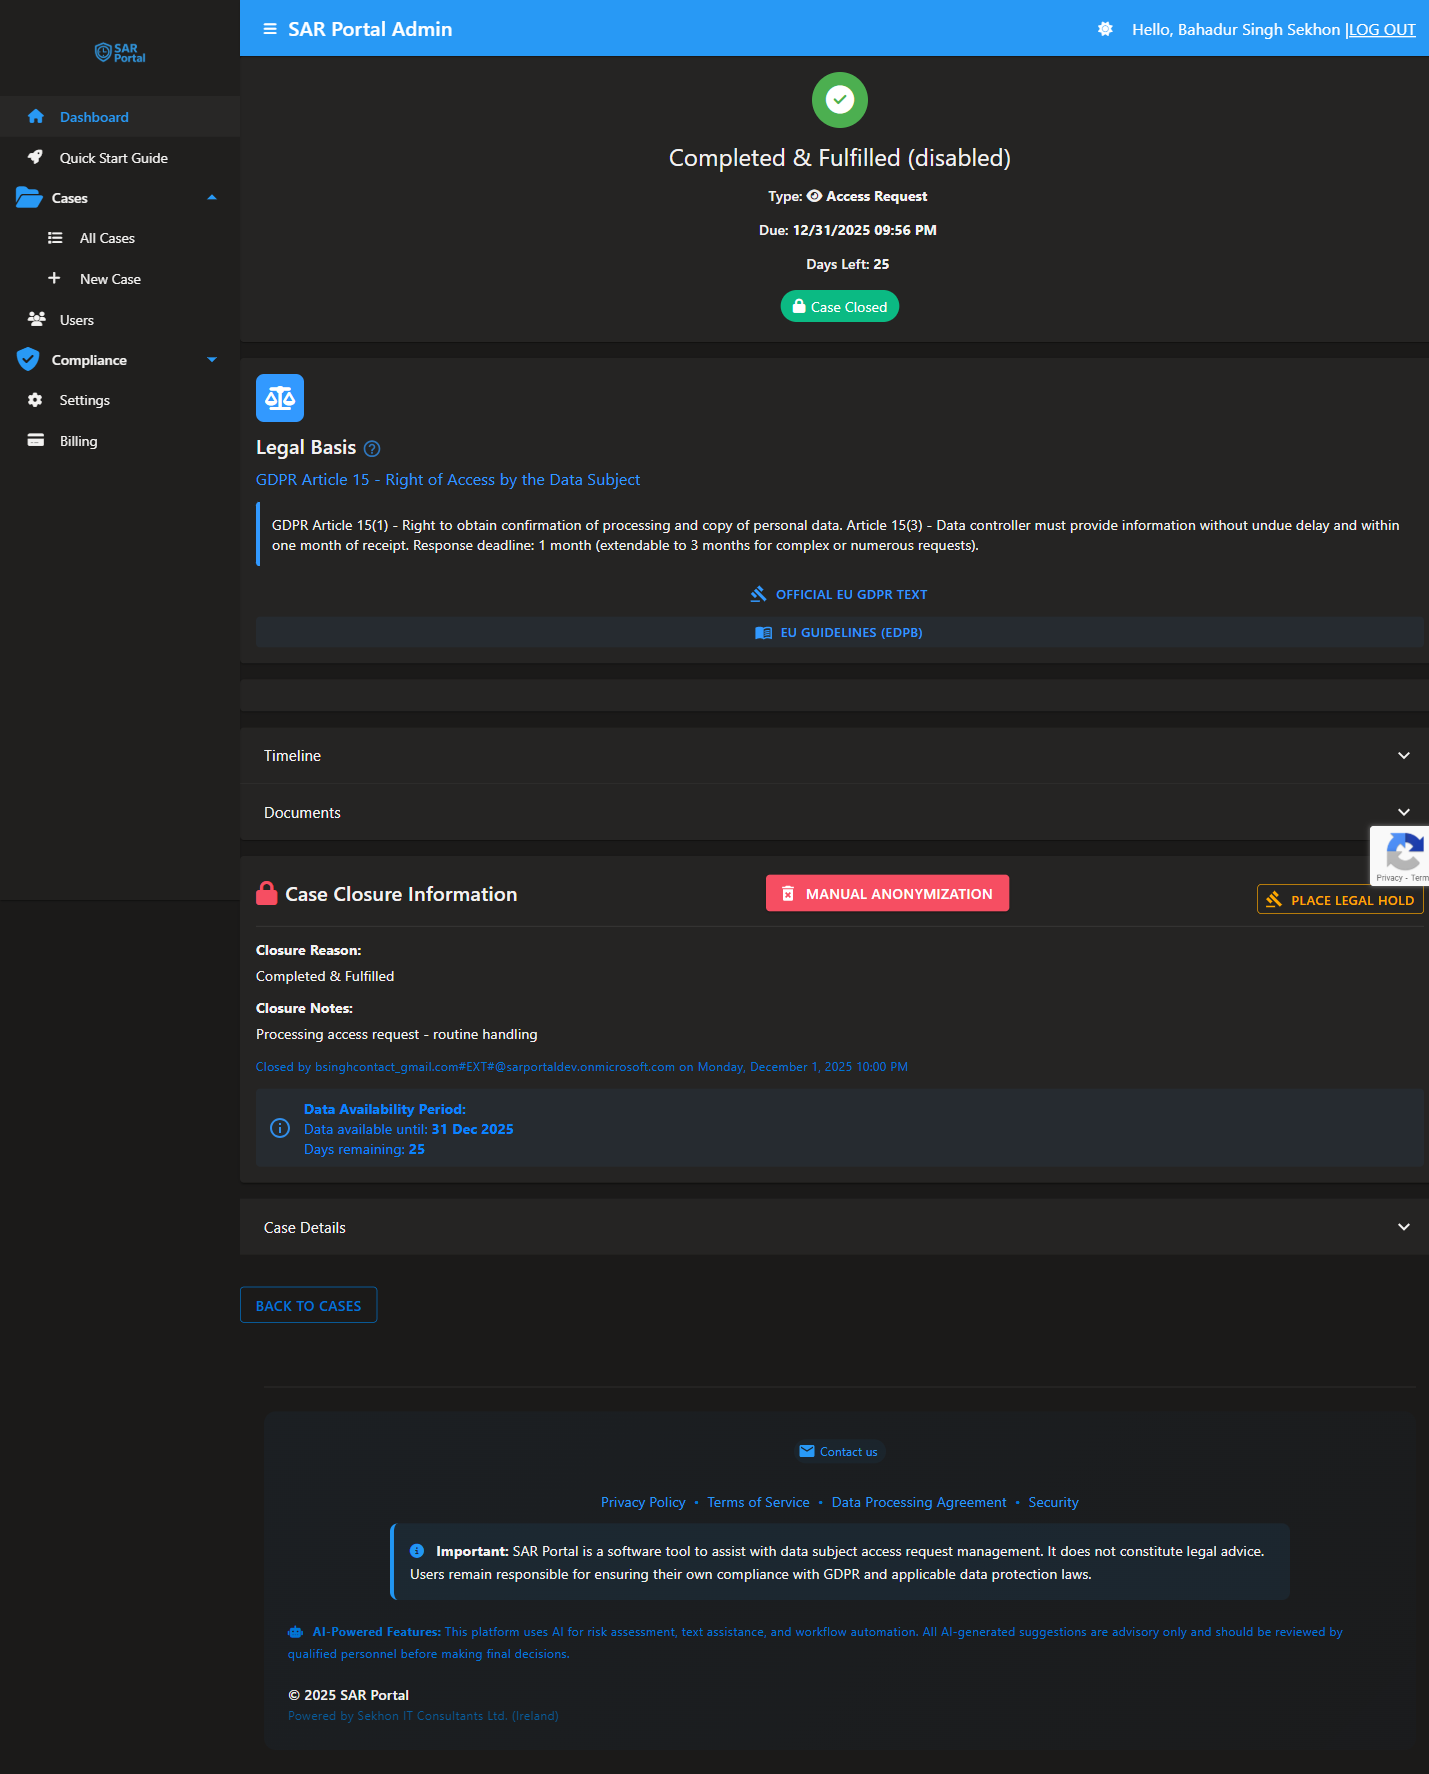Click the reCAPTCHA badge
Viewport: 1429px width, 1774px height.
pyautogui.click(x=1400, y=855)
